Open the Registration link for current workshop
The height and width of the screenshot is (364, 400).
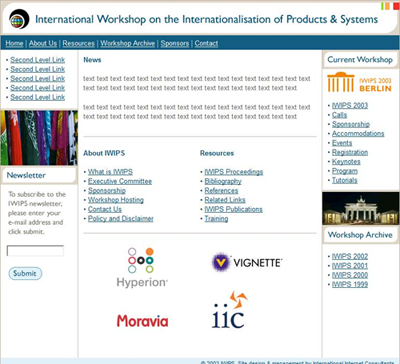coord(350,152)
